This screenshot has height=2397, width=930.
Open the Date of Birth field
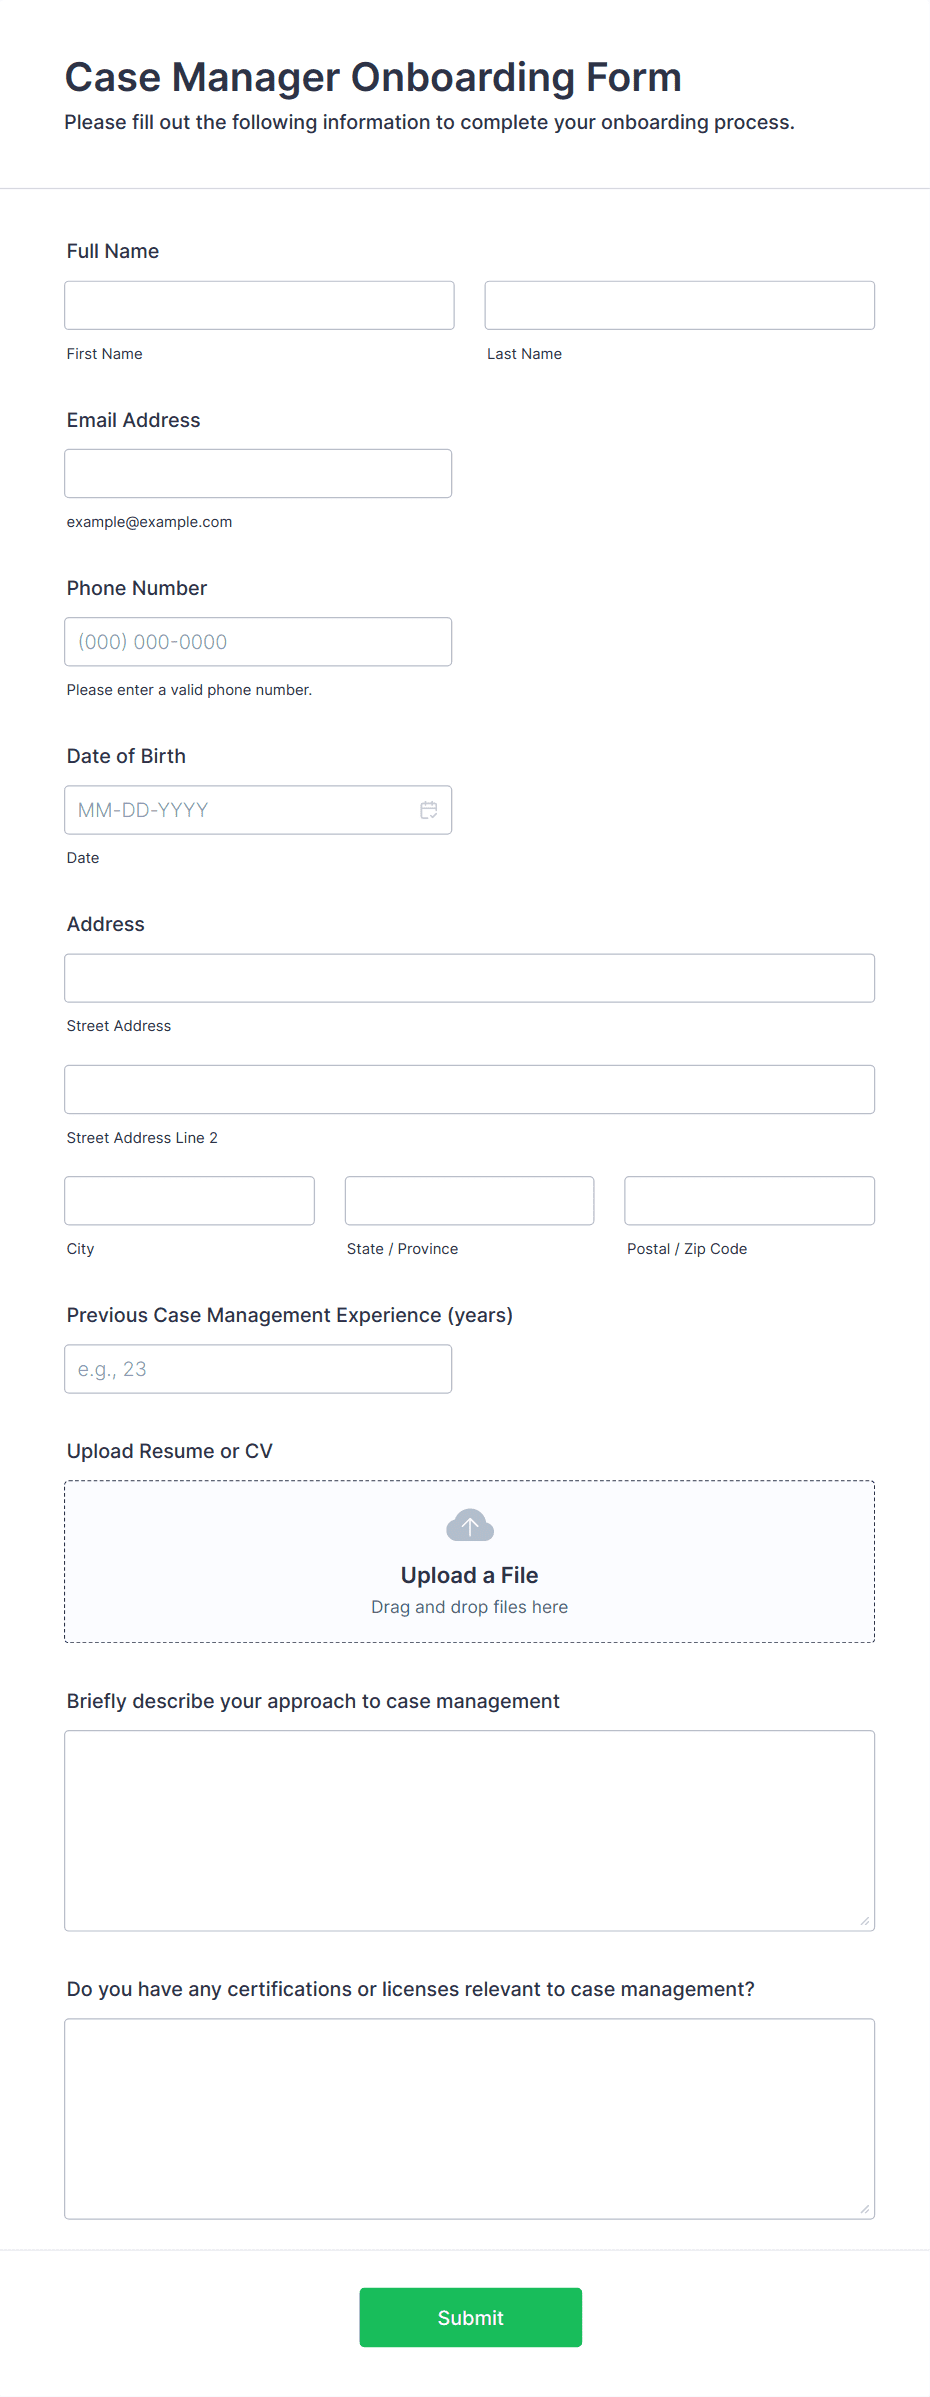click(240, 810)
